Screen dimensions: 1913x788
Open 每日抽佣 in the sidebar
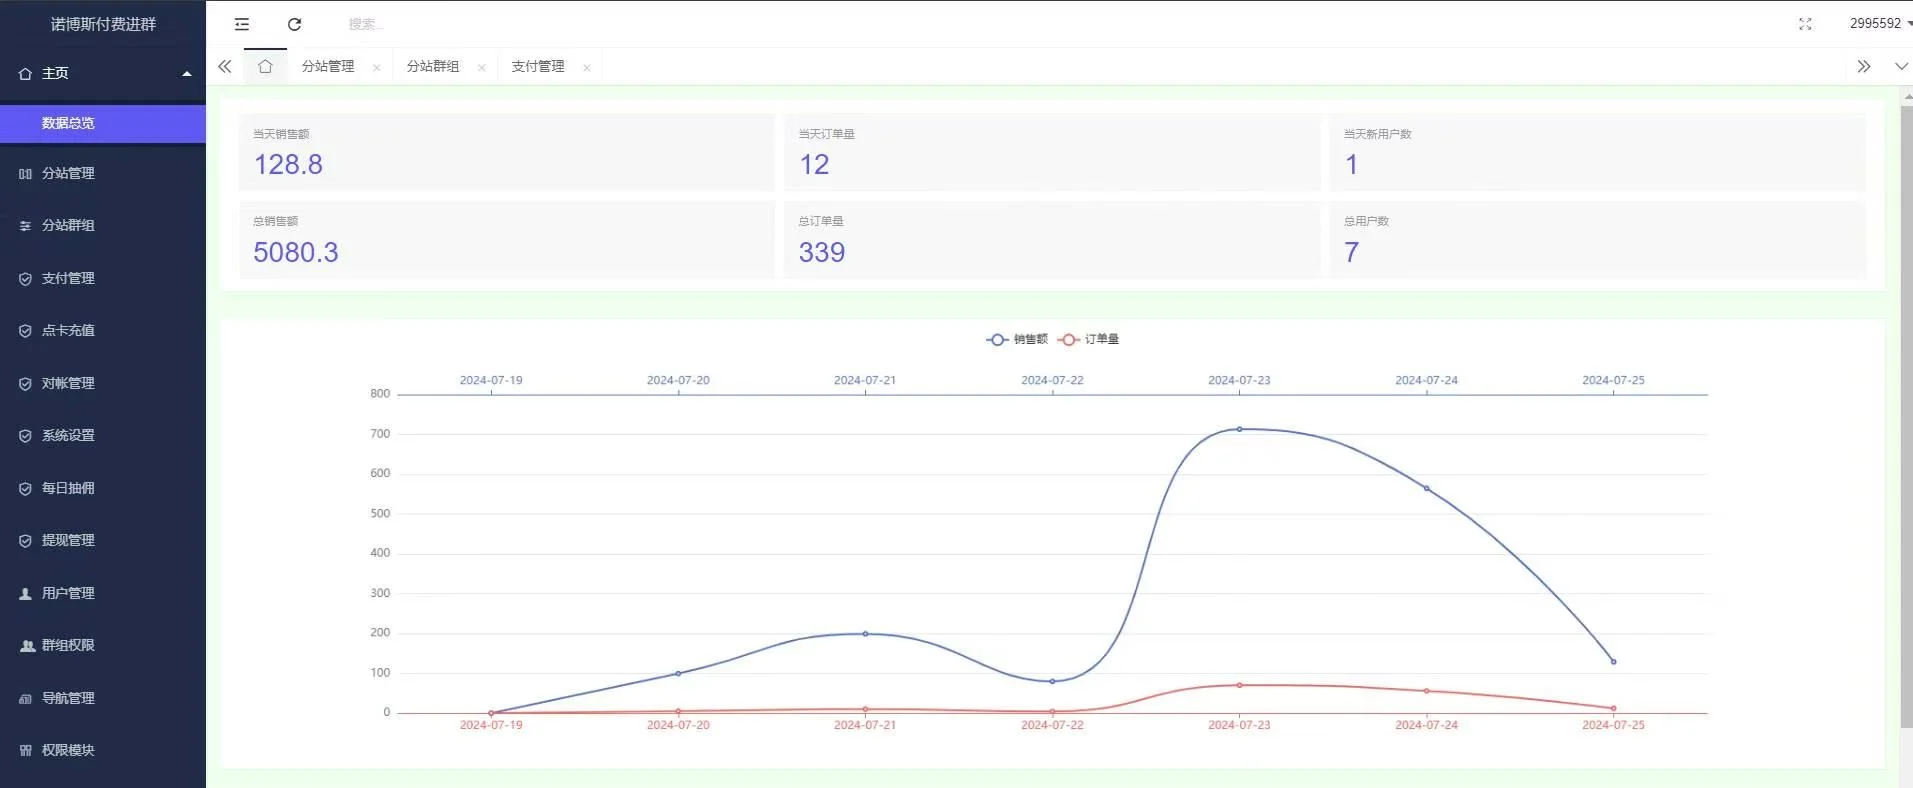[x=103, y=488]
